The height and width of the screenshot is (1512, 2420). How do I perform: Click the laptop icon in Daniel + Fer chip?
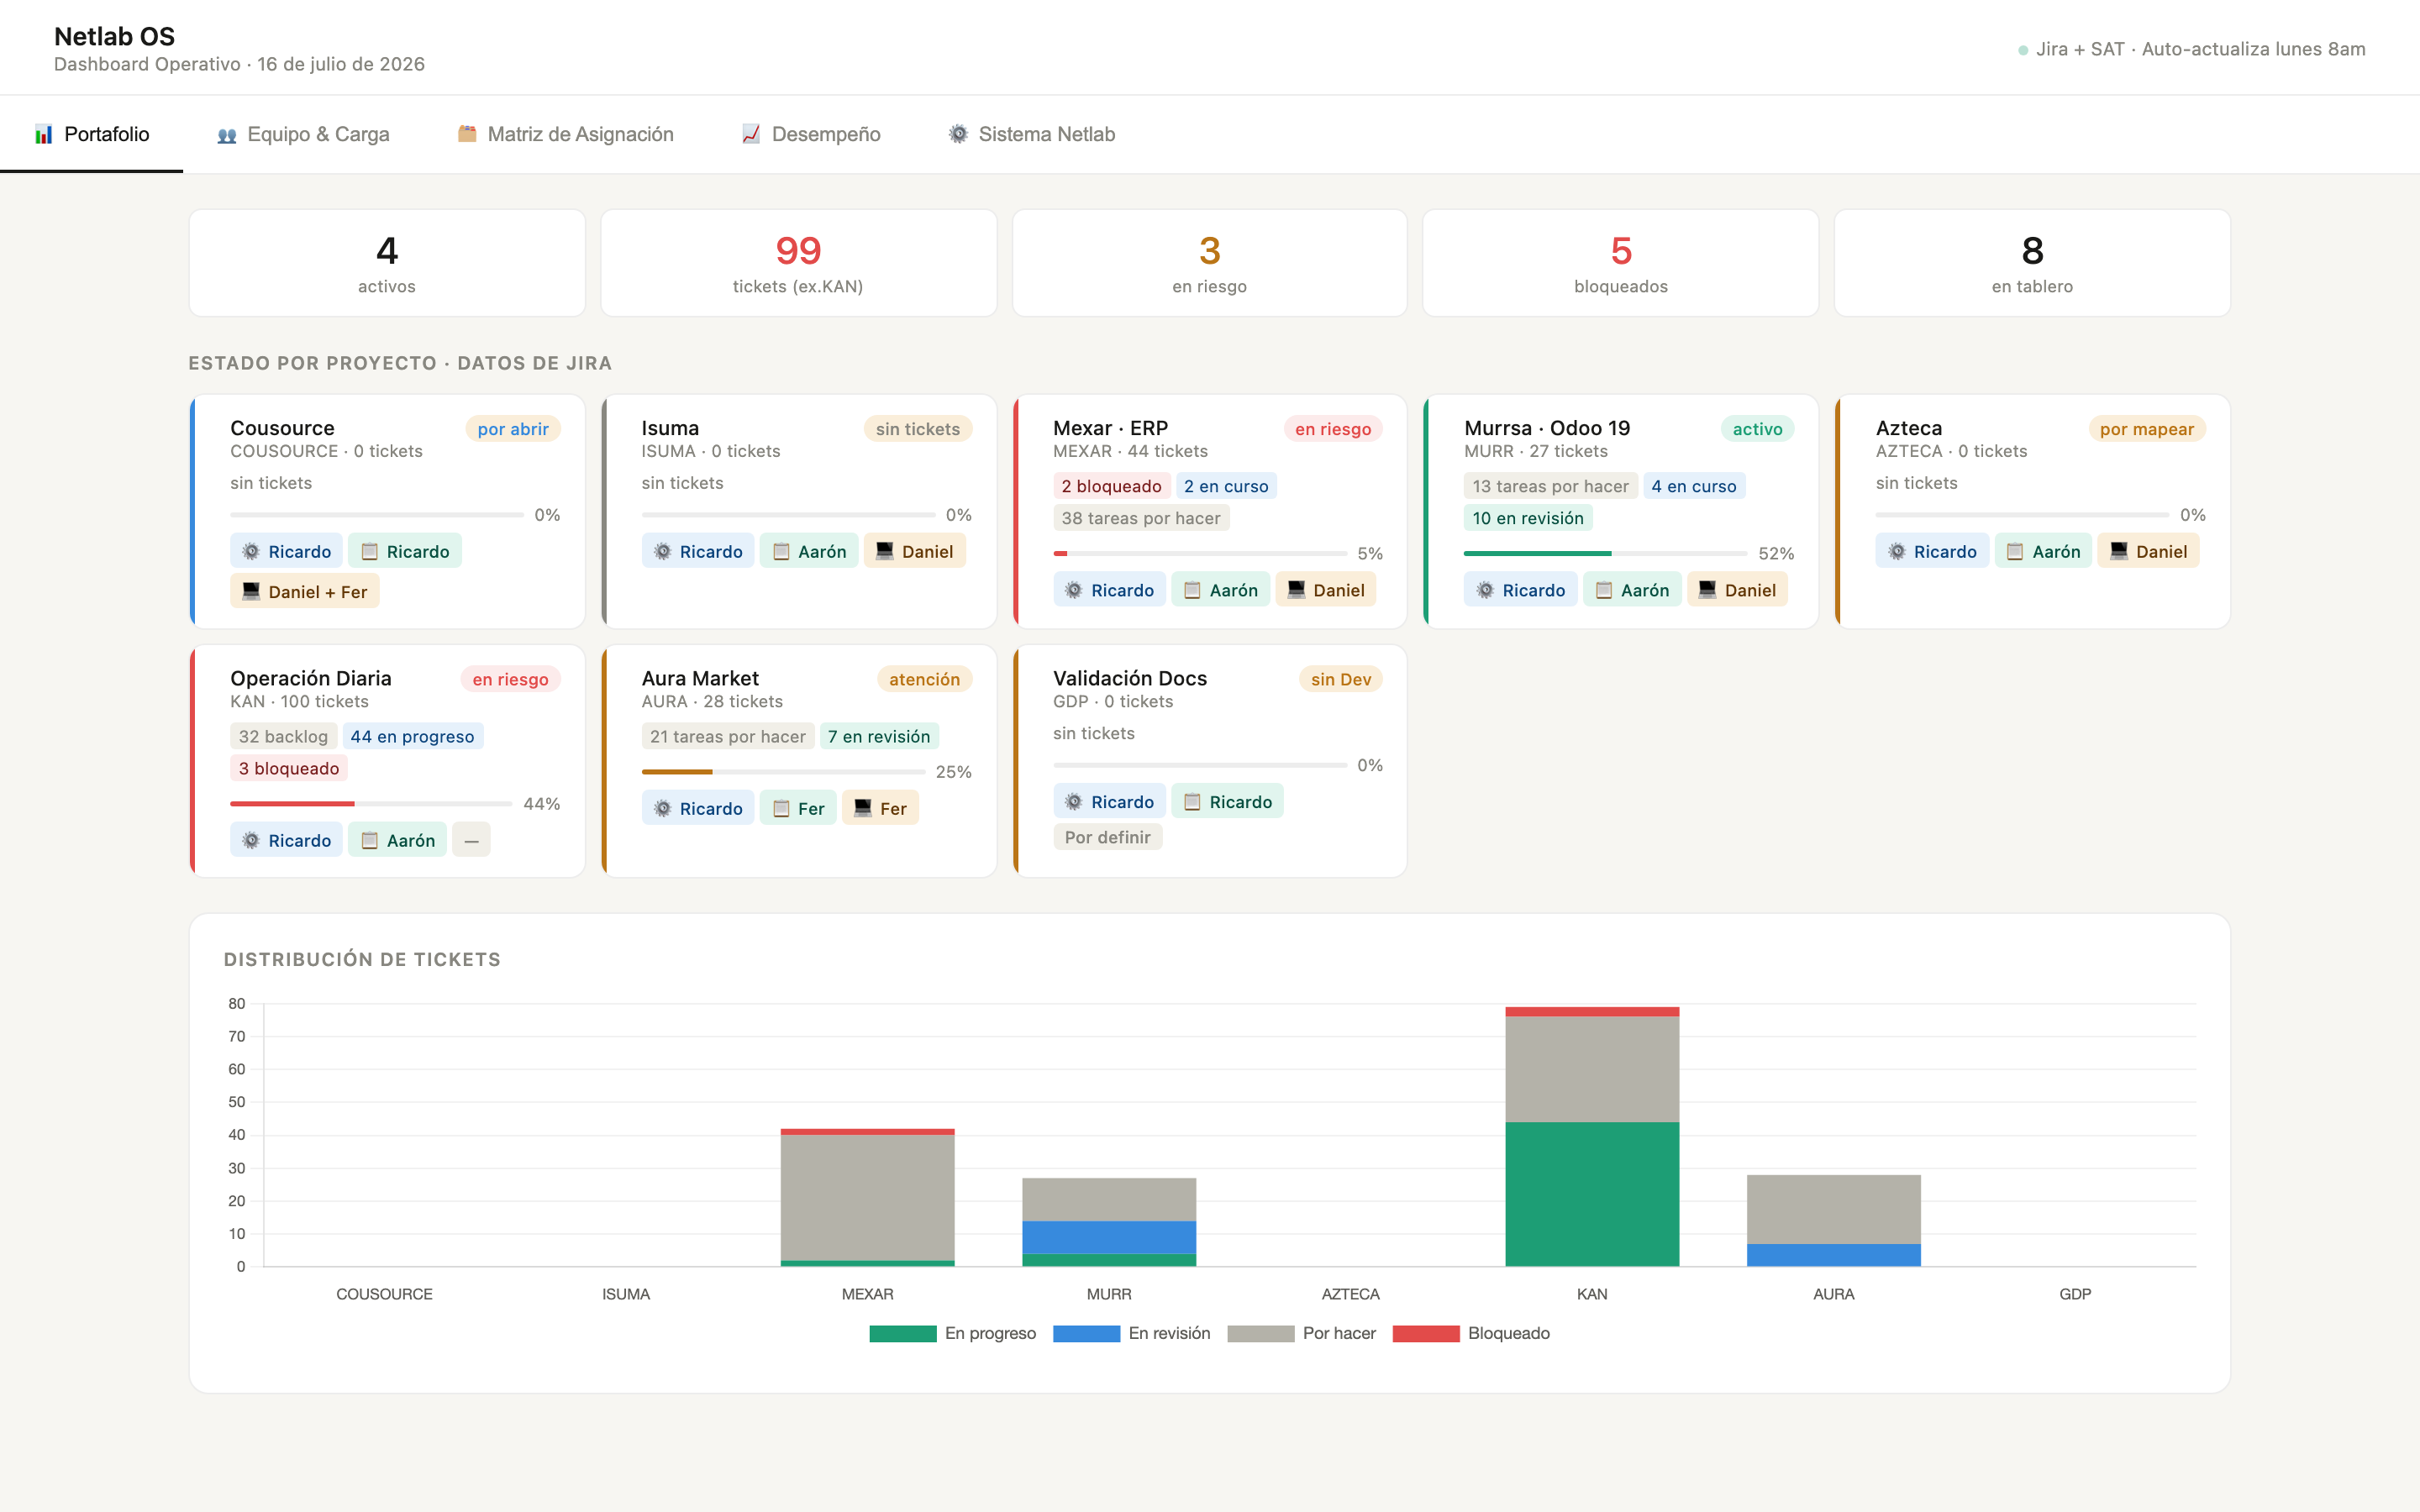point(251,592)
